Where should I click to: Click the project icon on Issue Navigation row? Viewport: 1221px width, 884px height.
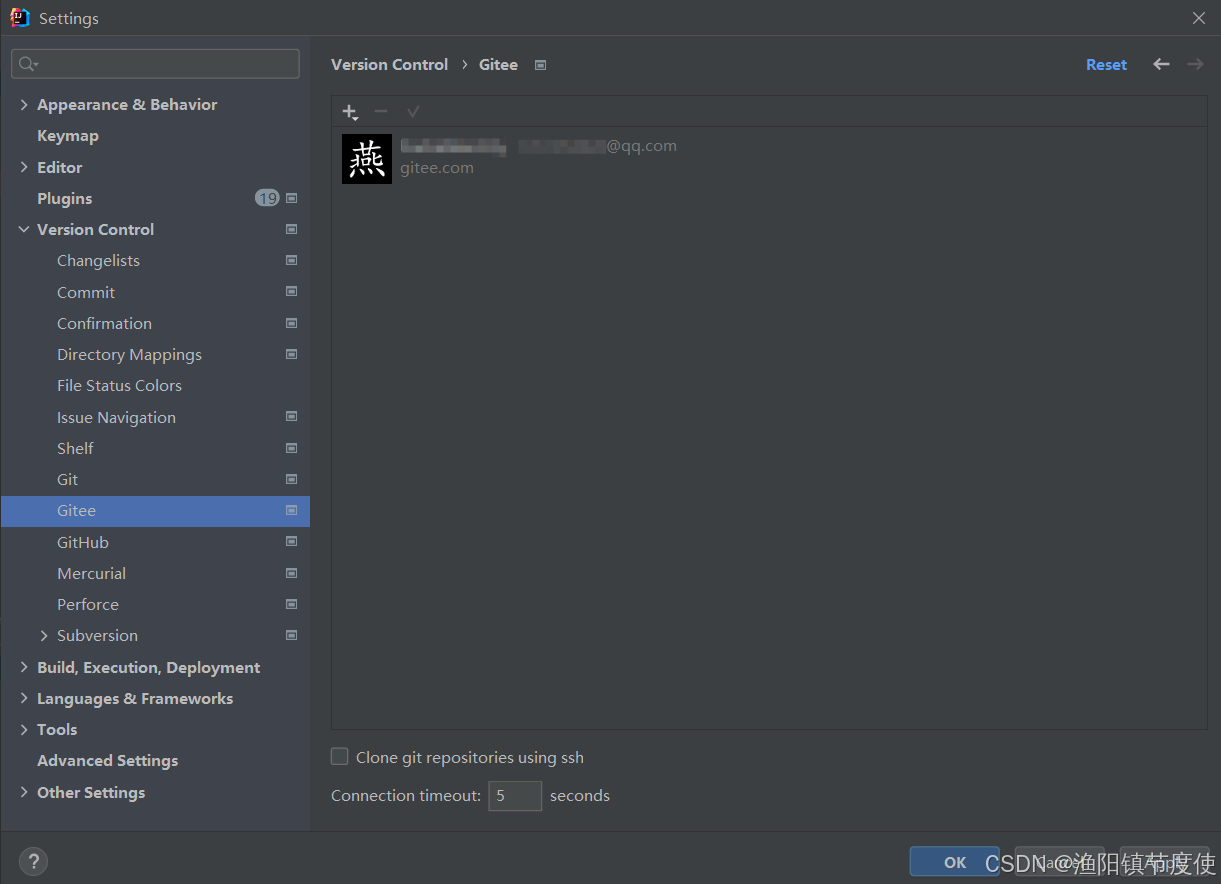(x=291, y=416)
